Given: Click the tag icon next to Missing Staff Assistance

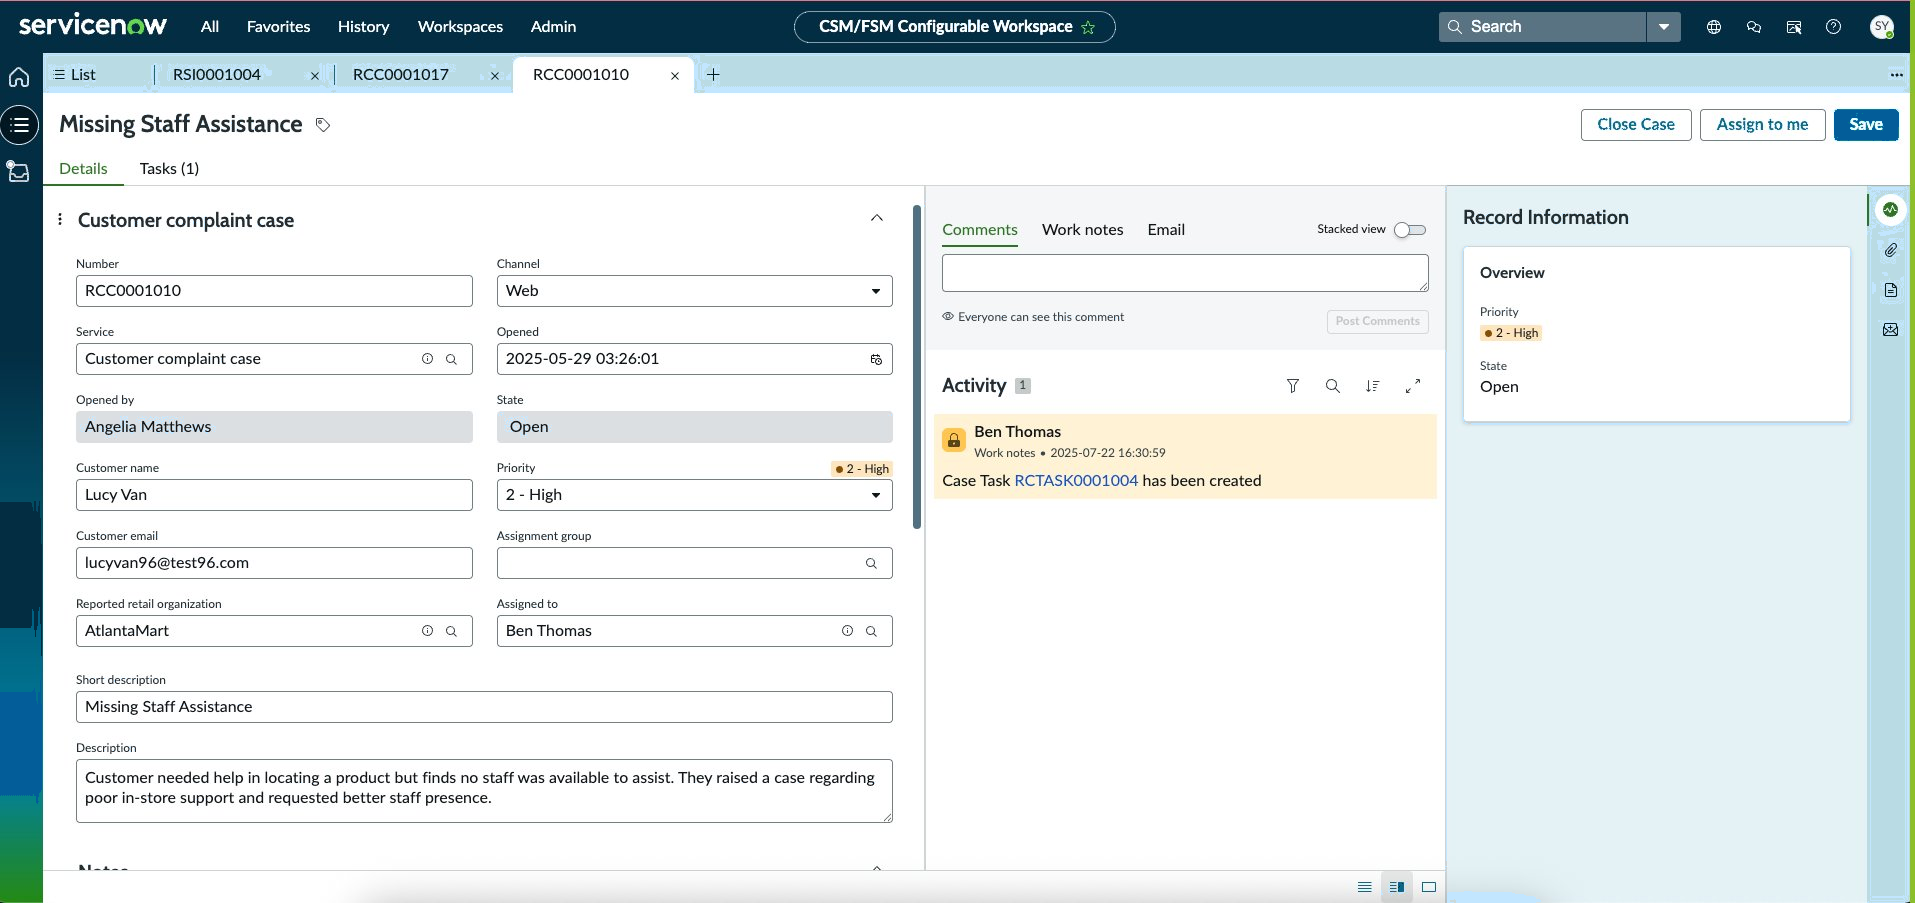Looking at the screenshot, I should 323,125.
